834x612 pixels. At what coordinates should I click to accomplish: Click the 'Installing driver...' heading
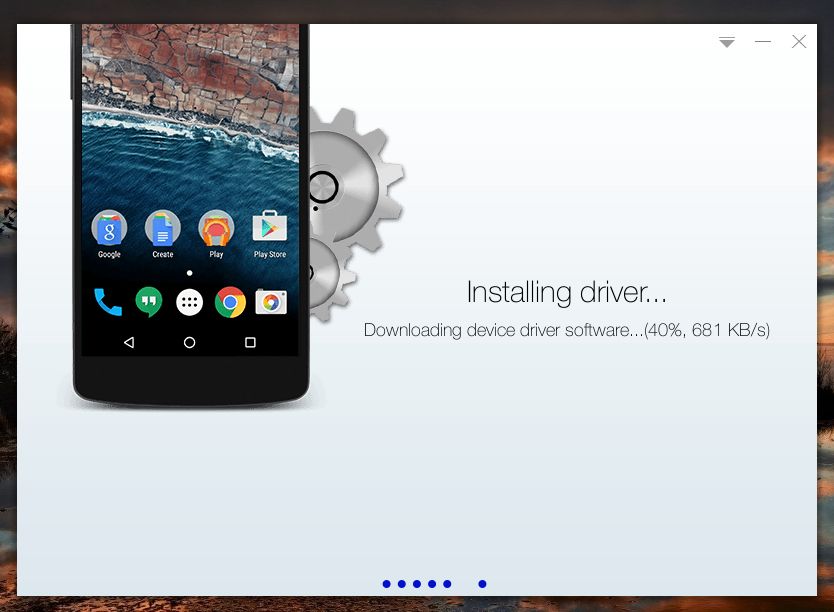566,292
